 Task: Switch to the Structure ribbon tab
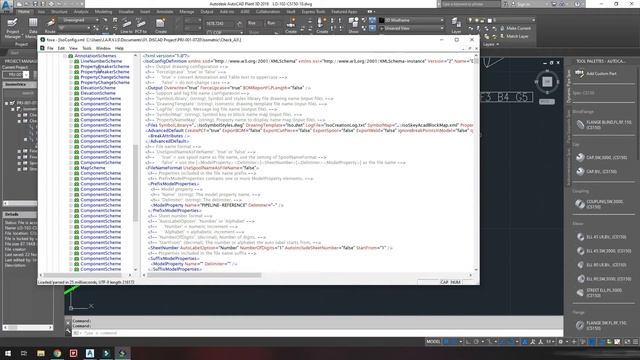point(60,12)
